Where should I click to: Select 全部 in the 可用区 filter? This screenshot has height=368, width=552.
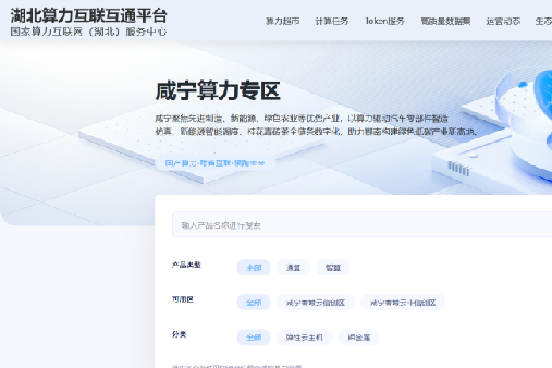[x=253, y=302]
